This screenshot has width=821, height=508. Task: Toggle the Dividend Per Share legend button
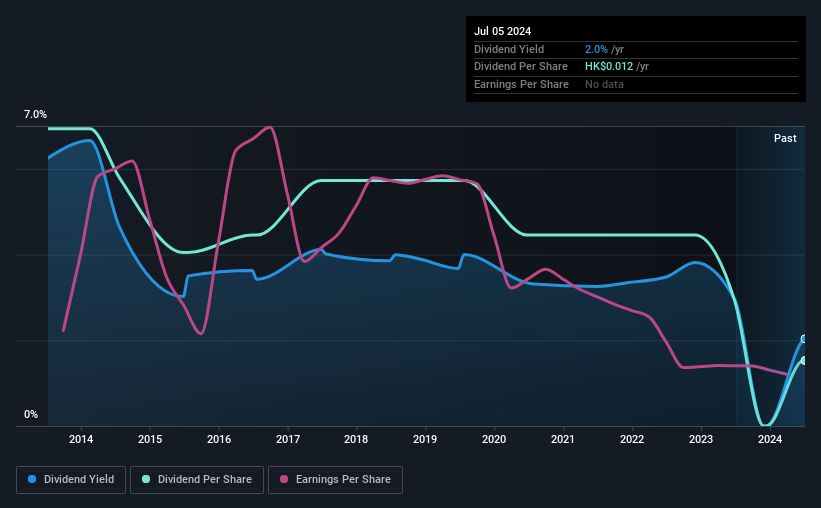(197, 480)
